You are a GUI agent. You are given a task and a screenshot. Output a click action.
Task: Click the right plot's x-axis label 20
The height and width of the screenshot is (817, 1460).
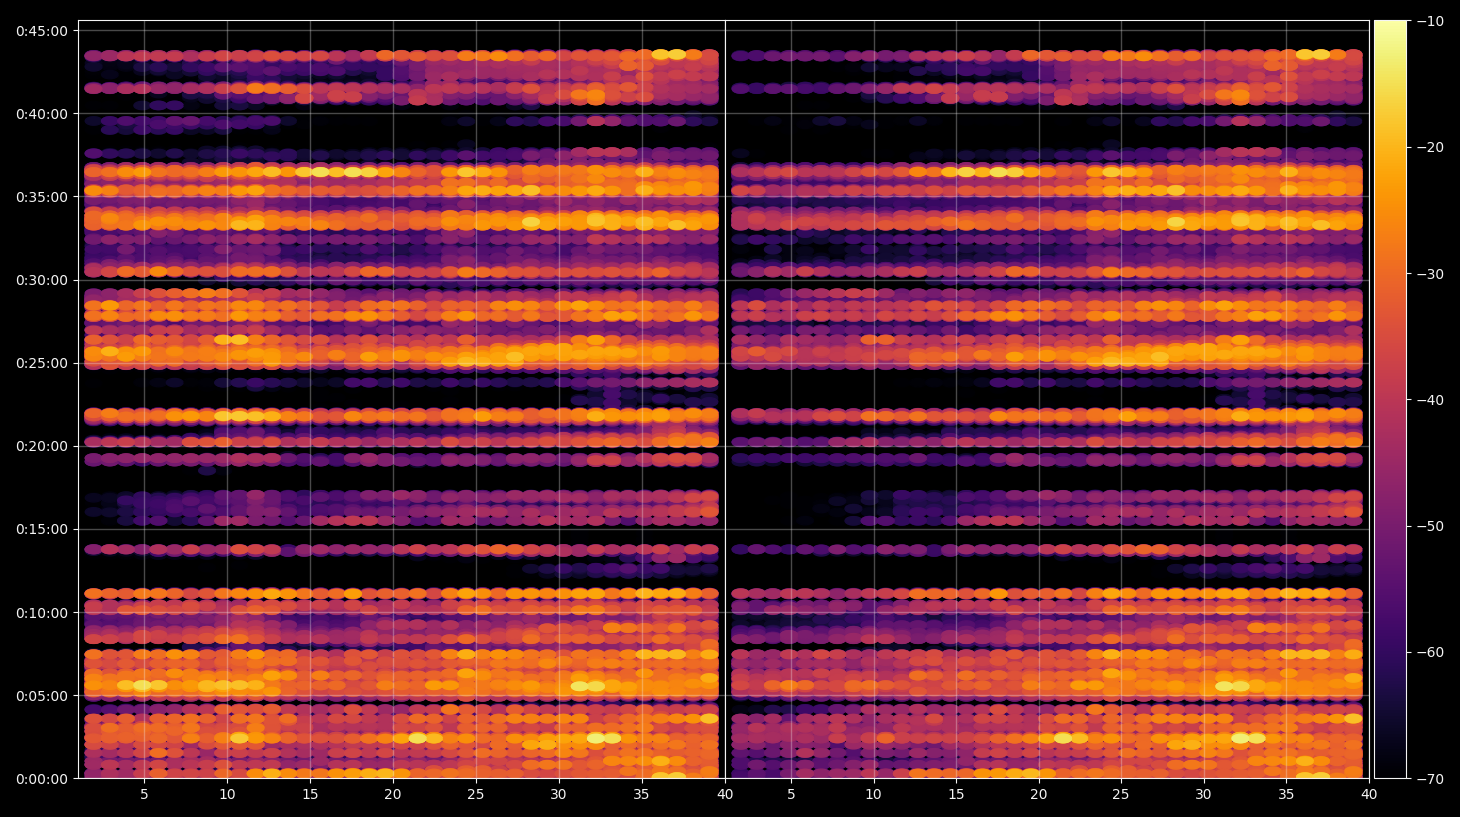pos(1039,795)
